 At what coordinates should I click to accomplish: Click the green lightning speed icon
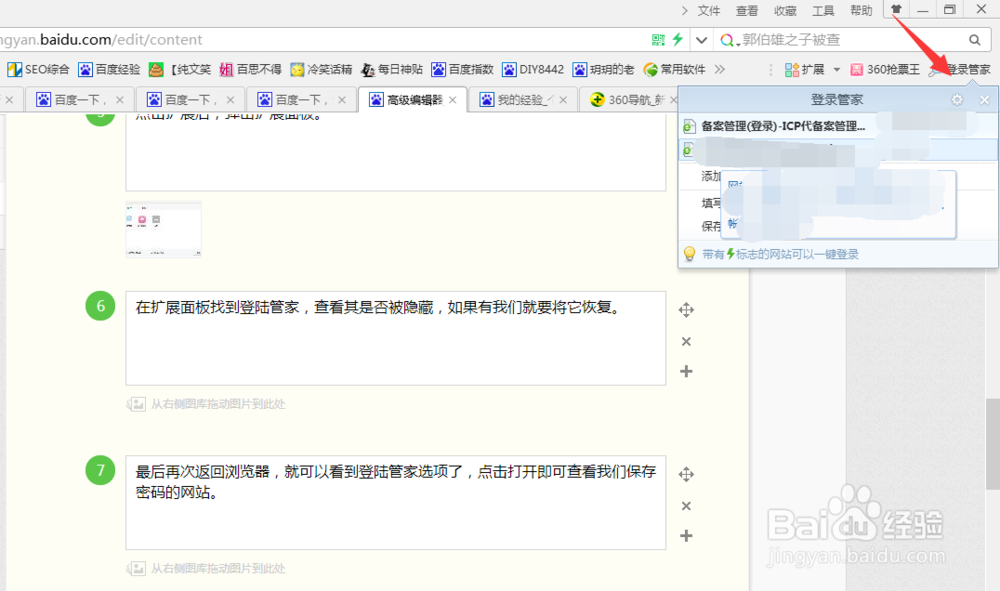[677, 40]
